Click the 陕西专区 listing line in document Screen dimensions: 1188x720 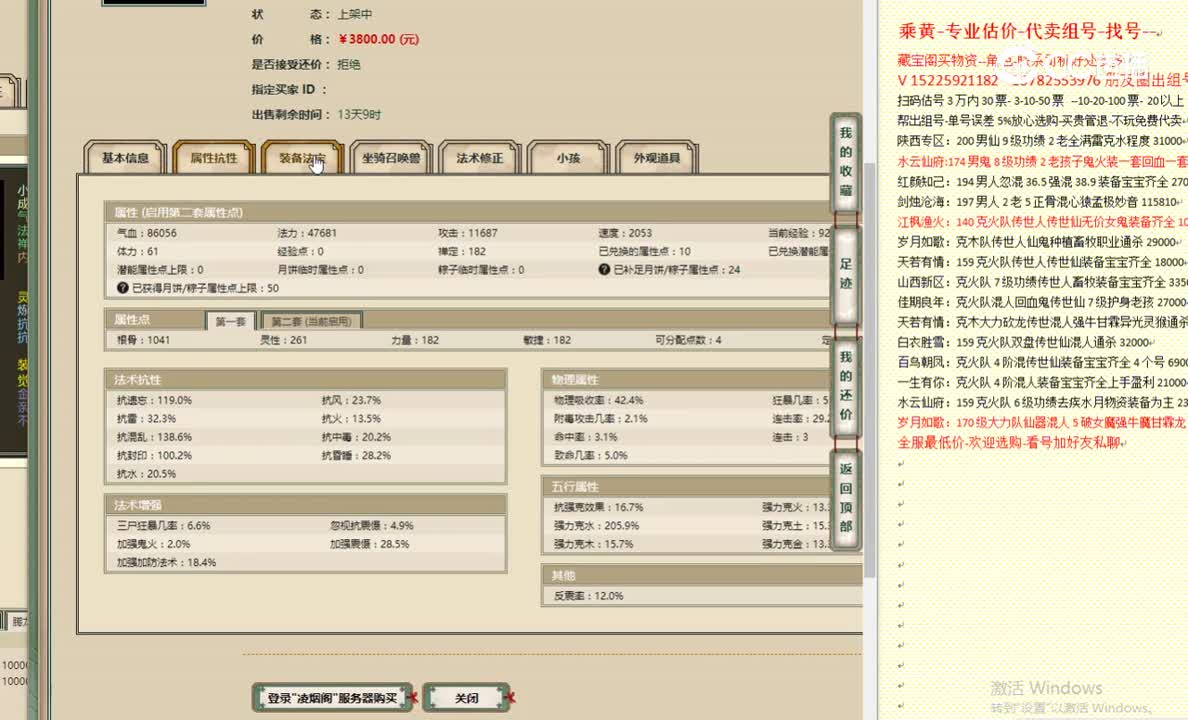[x=1041, y=141]
